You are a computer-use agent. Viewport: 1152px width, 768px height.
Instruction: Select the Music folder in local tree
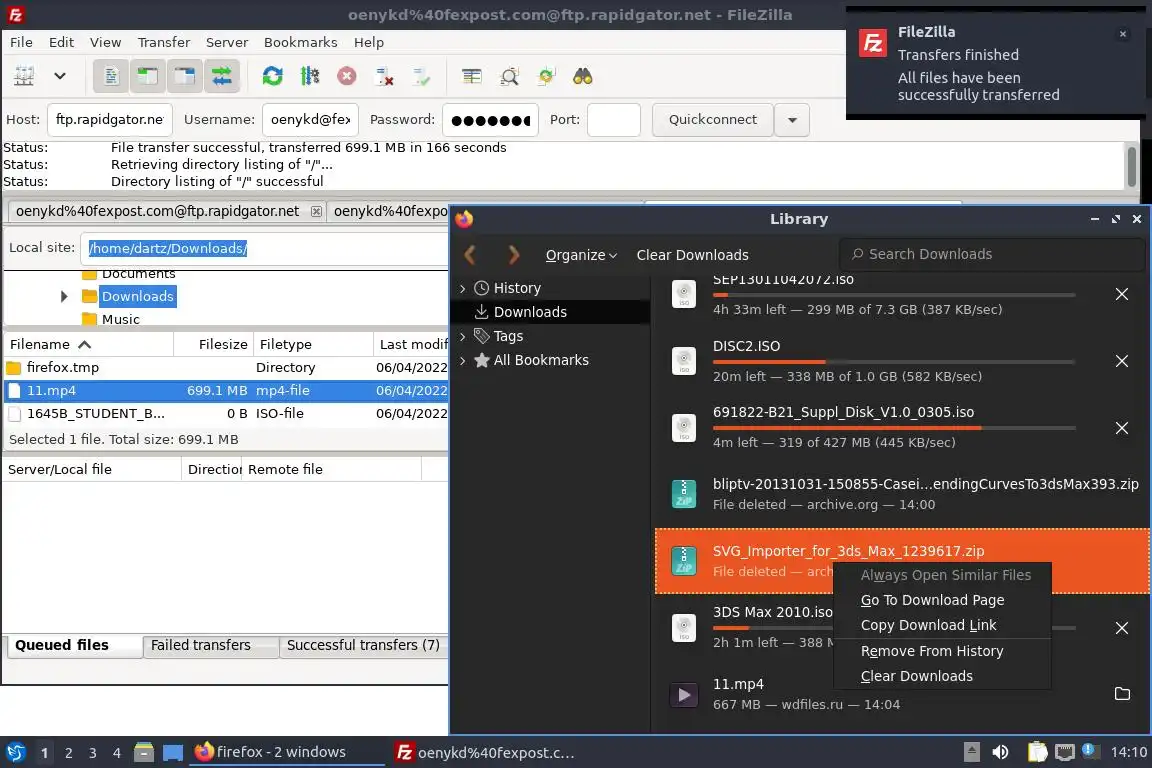click(120, 319)
